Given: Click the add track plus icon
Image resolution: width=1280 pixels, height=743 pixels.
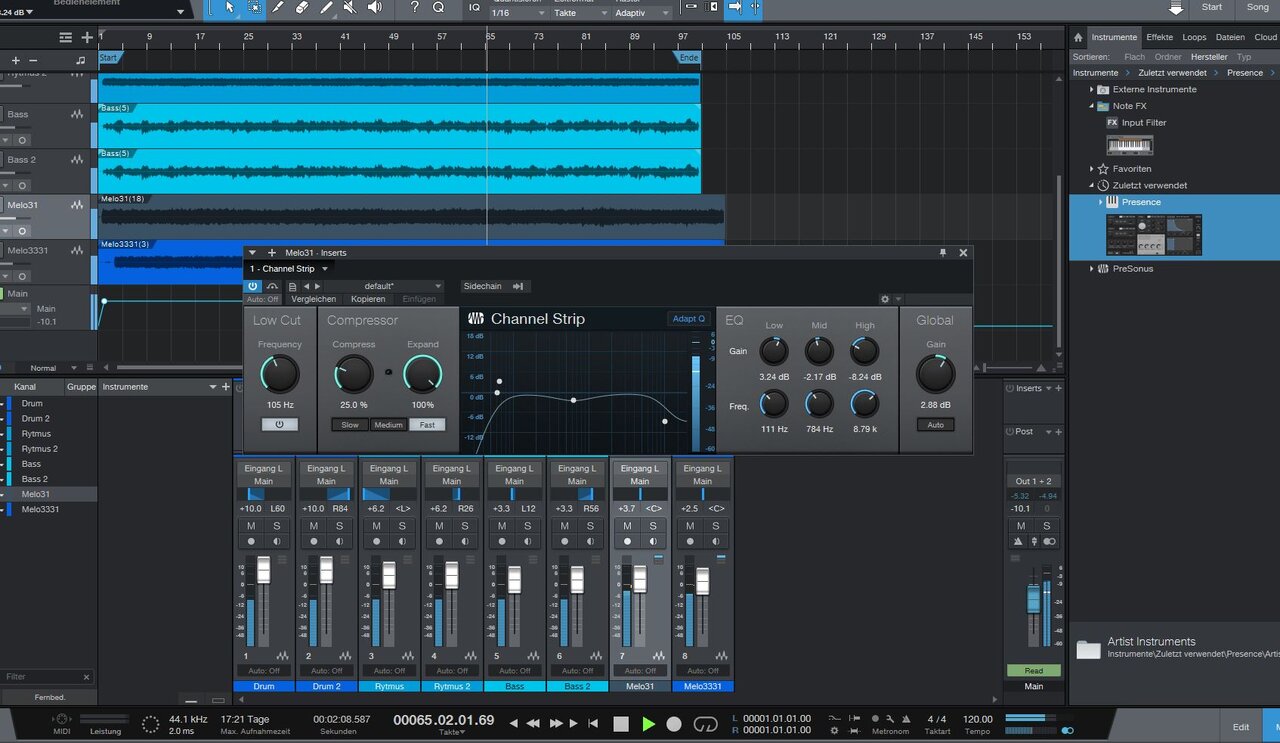Looking at the screenshot, I should coord(87,37).
